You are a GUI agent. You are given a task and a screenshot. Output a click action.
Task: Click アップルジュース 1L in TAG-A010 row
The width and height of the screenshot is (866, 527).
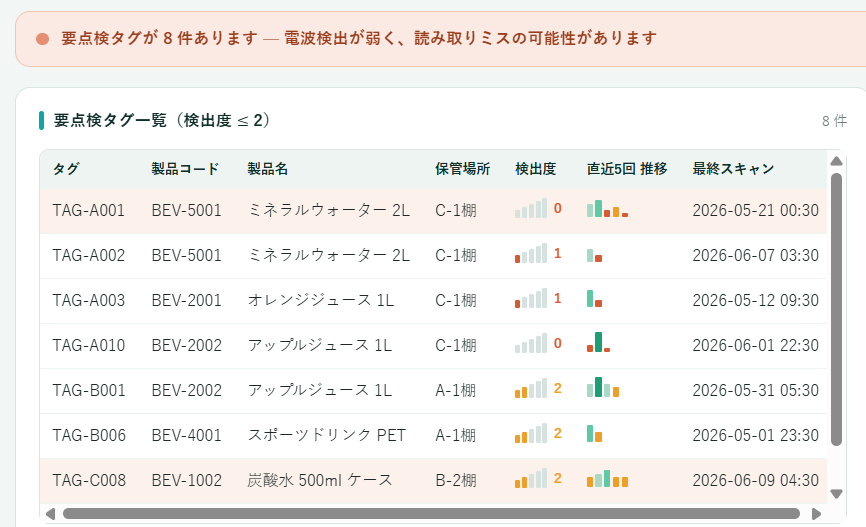tap(319, 345)
